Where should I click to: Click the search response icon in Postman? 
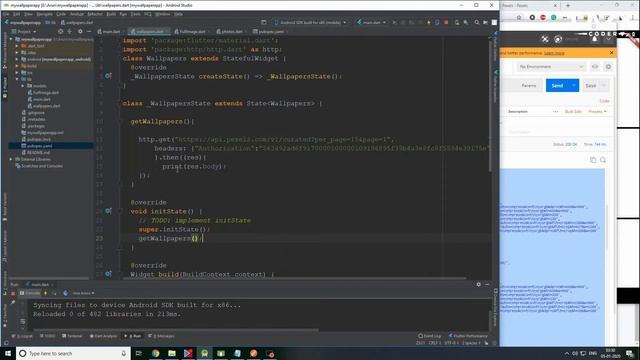pos(603,160)
